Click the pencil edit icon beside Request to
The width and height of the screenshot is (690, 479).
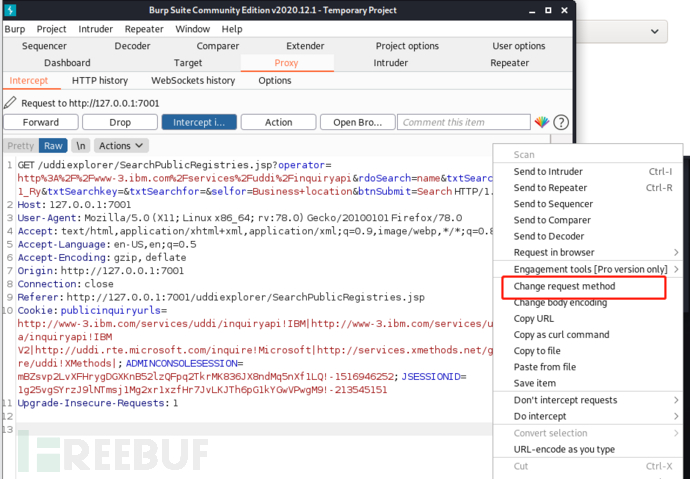point(10,103)
